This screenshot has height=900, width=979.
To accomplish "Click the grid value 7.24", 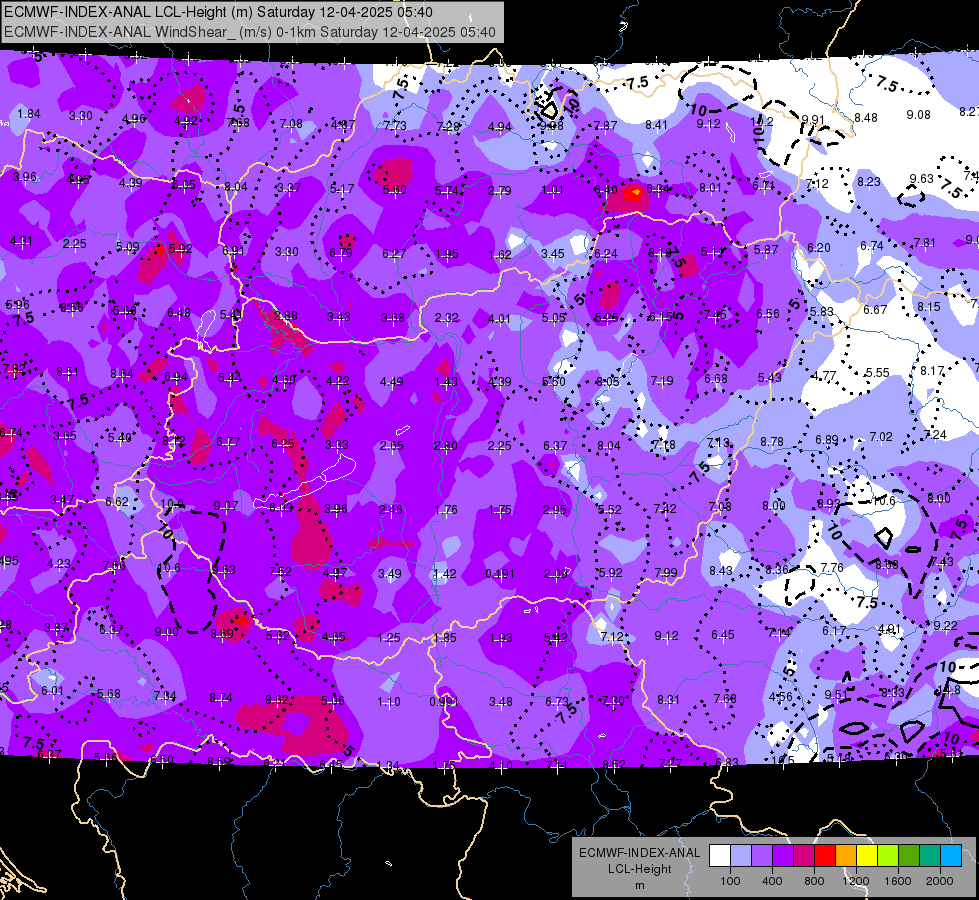I will 935,434.
